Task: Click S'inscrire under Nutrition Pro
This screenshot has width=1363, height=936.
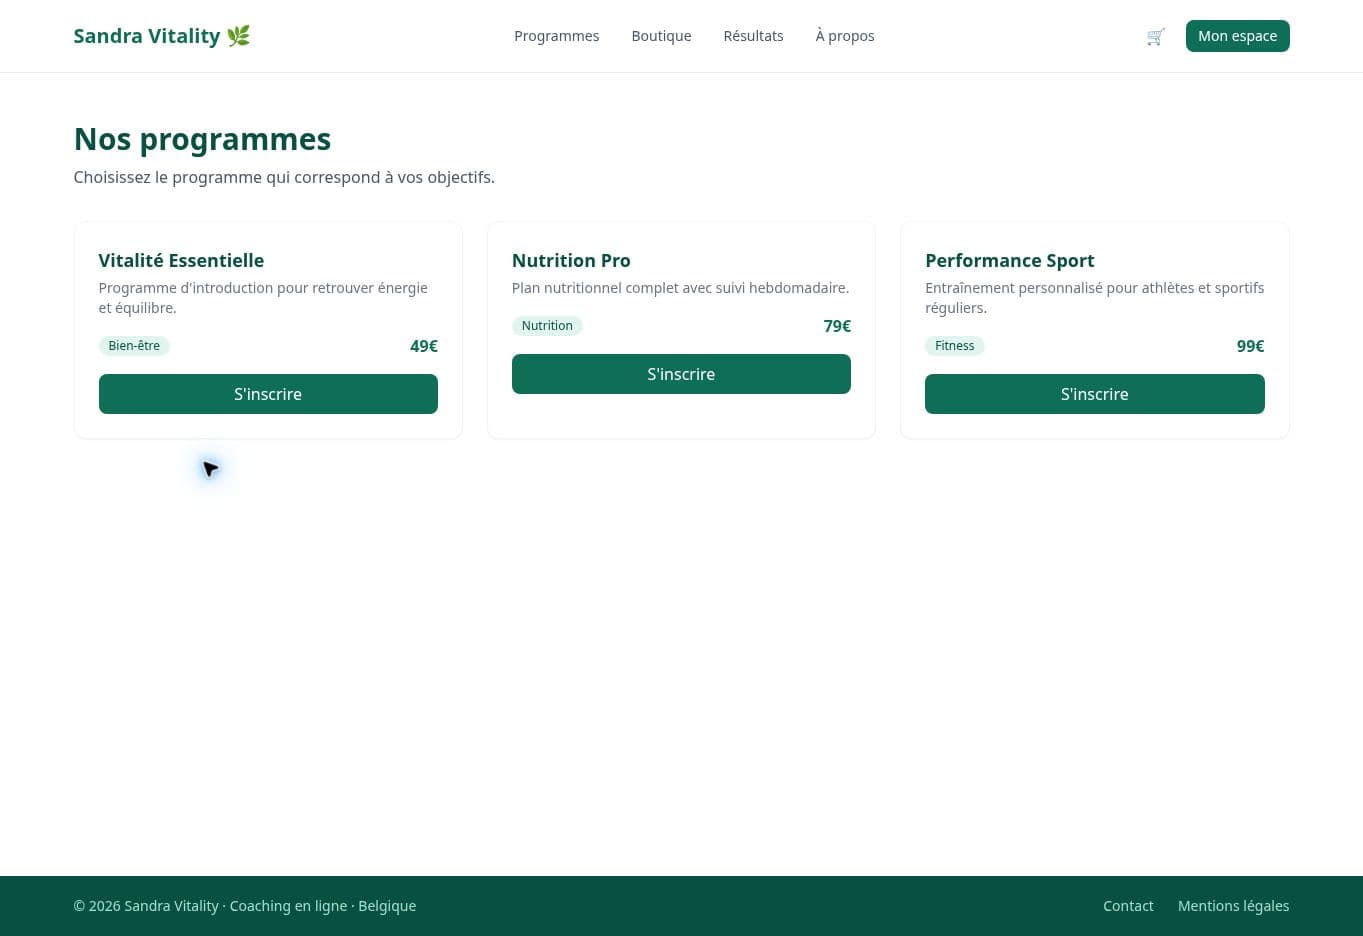Action: [x=681, y=374]
